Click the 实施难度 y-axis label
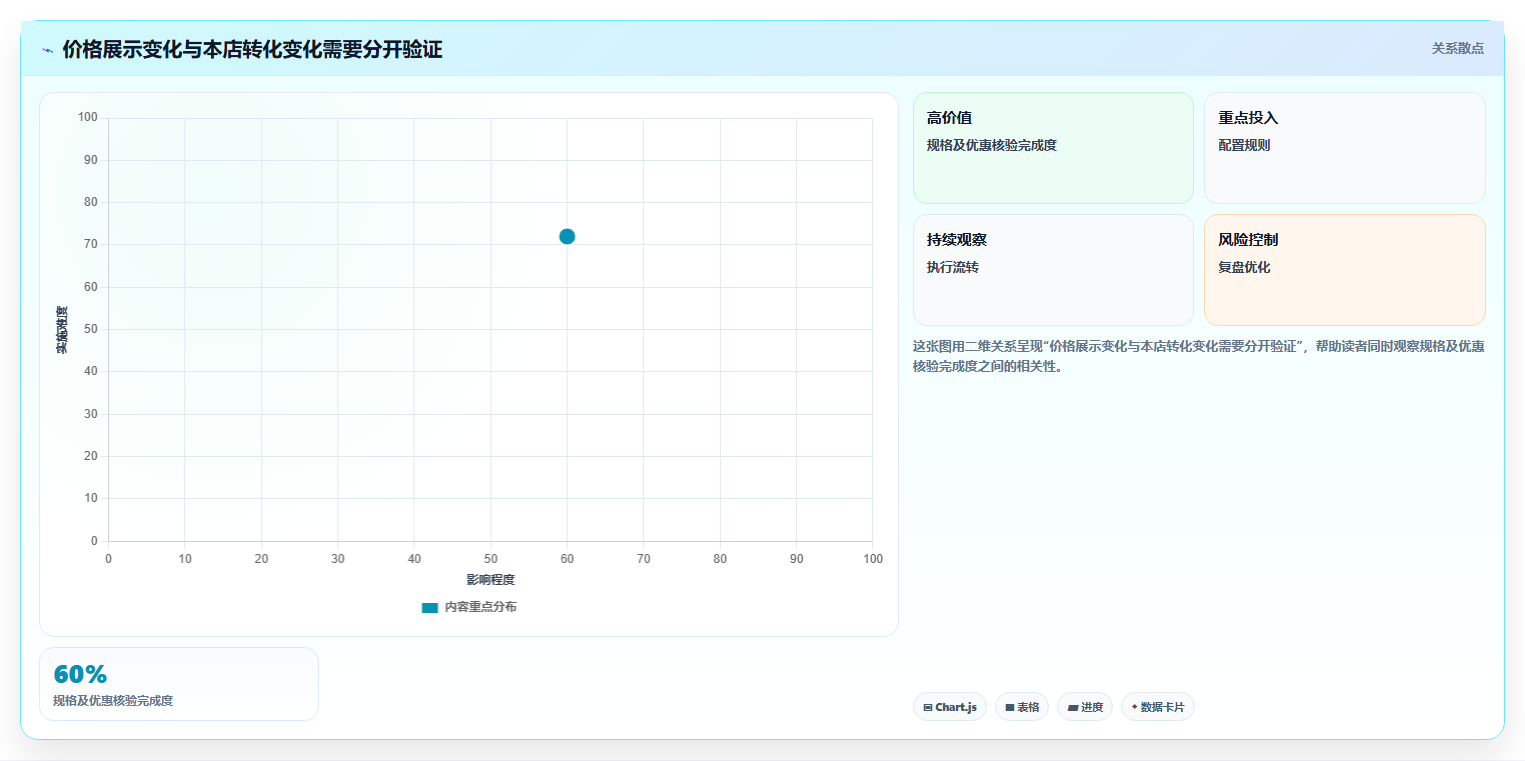Screen dimensions: 1525x761 (62, 330)
